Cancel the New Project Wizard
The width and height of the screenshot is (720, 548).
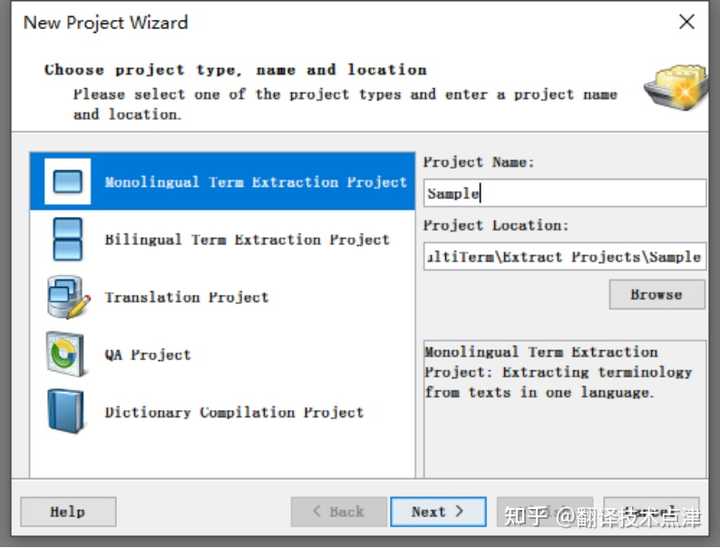pos(651,512)
